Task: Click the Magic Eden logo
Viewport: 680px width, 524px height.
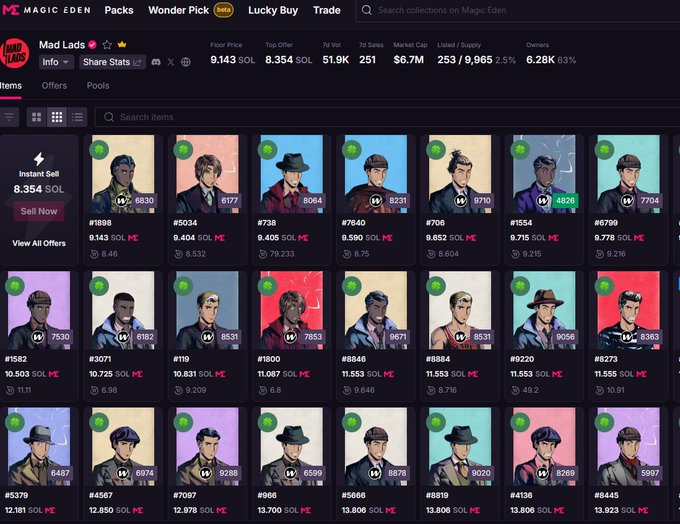Action: coord(47,10)
